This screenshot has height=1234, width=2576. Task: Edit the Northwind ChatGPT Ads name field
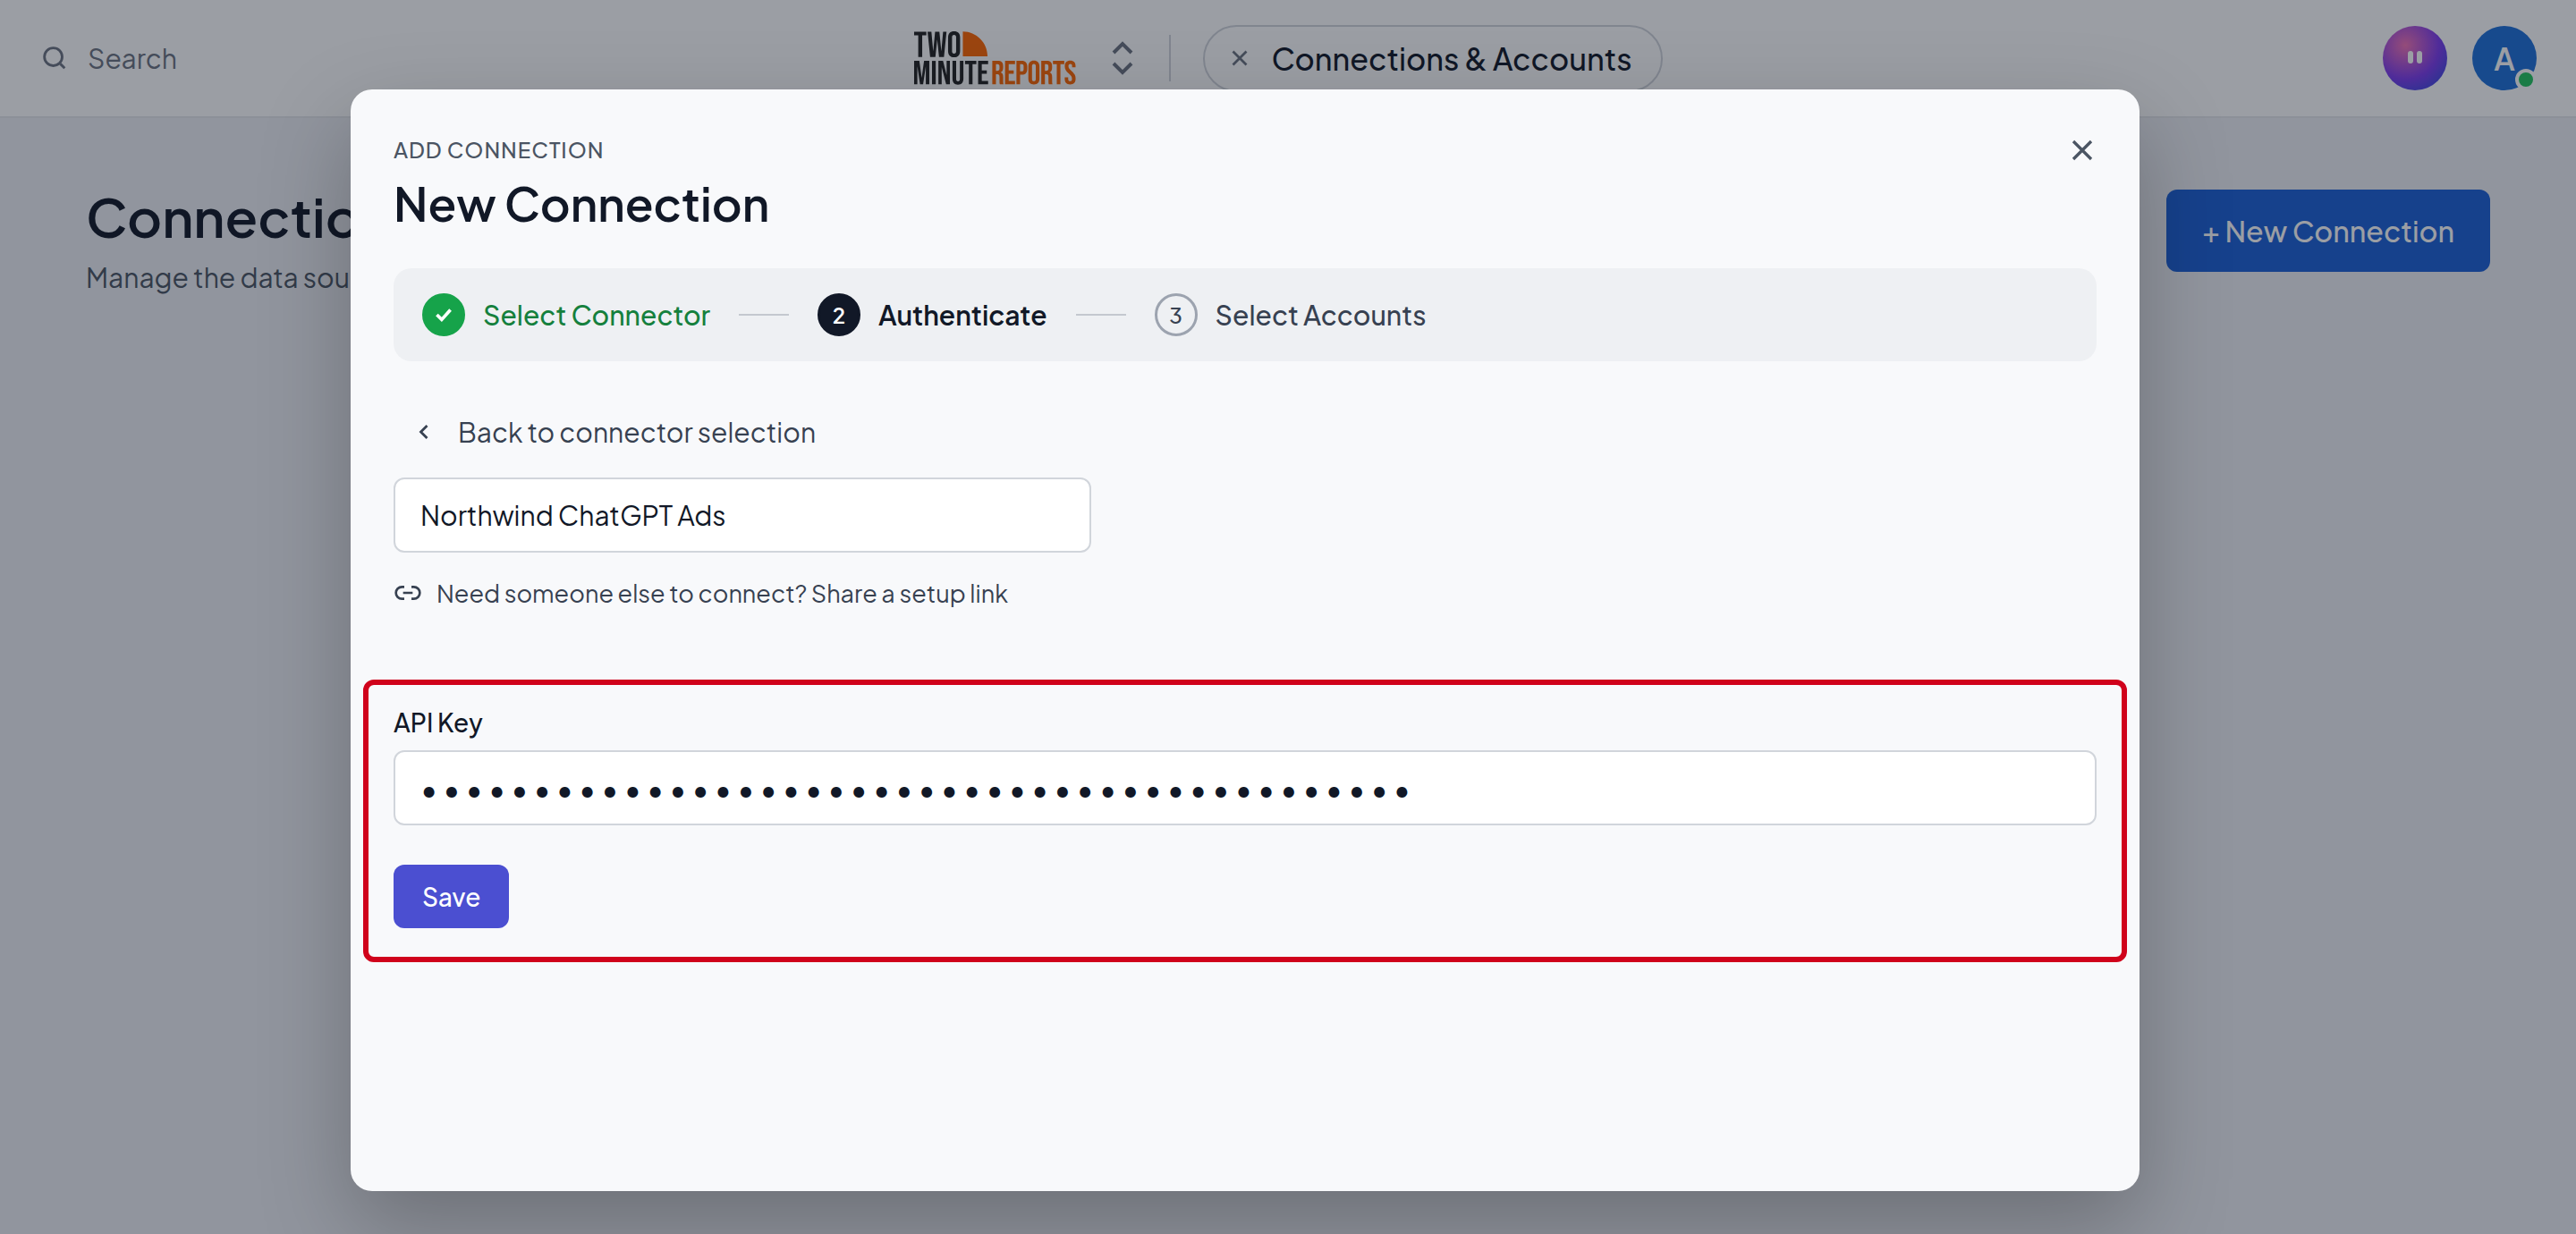tap(741, 515)
